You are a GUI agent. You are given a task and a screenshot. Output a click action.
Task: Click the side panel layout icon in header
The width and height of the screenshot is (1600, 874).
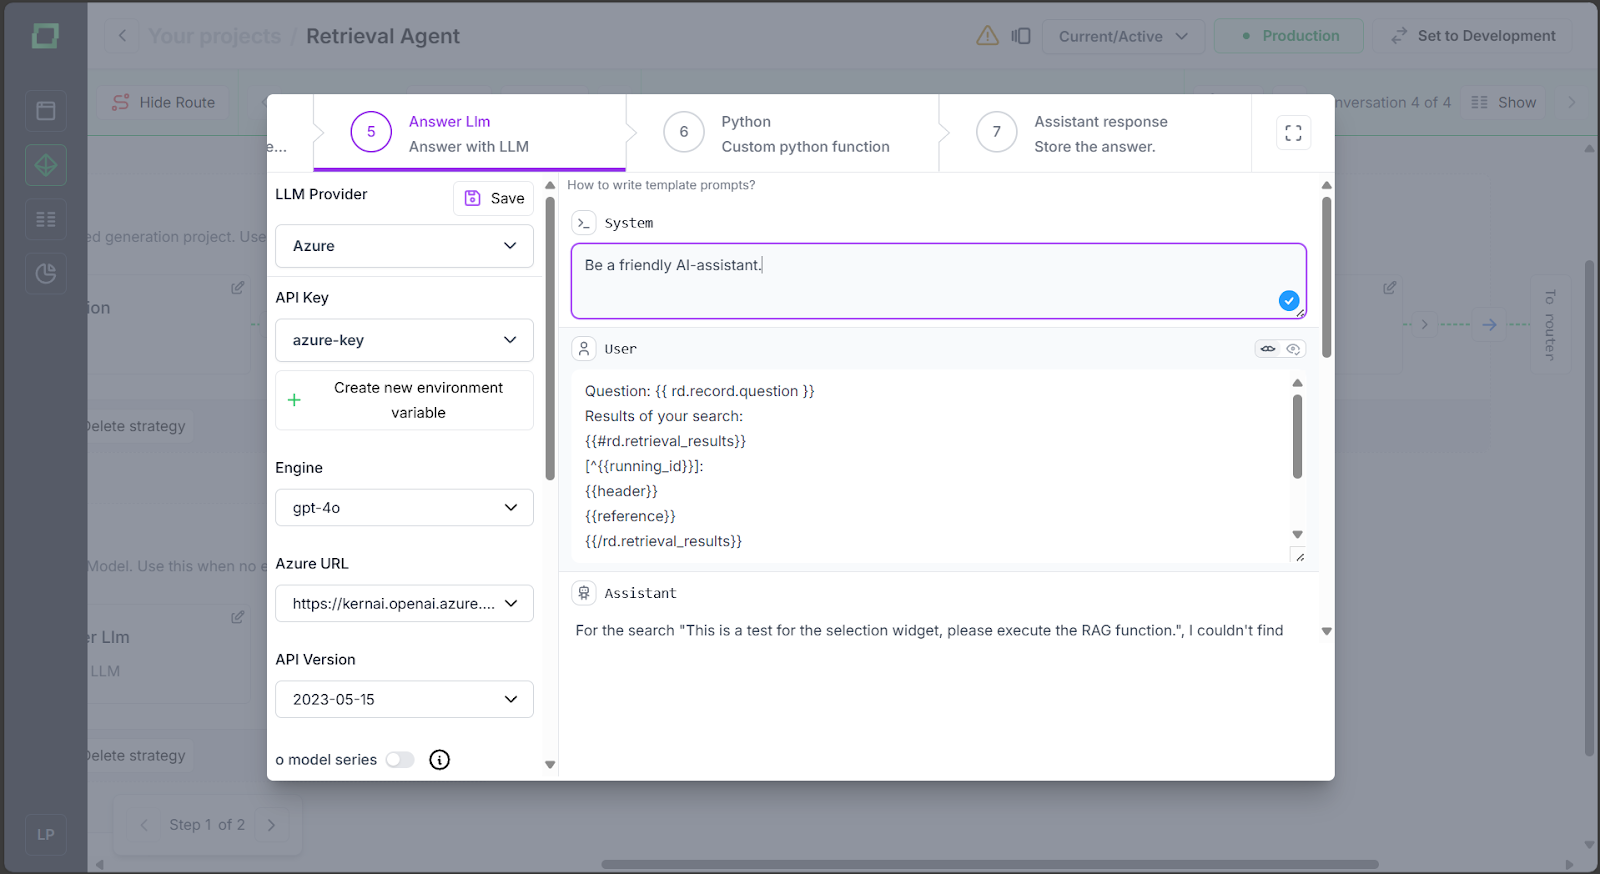[x=1021, y=36]
